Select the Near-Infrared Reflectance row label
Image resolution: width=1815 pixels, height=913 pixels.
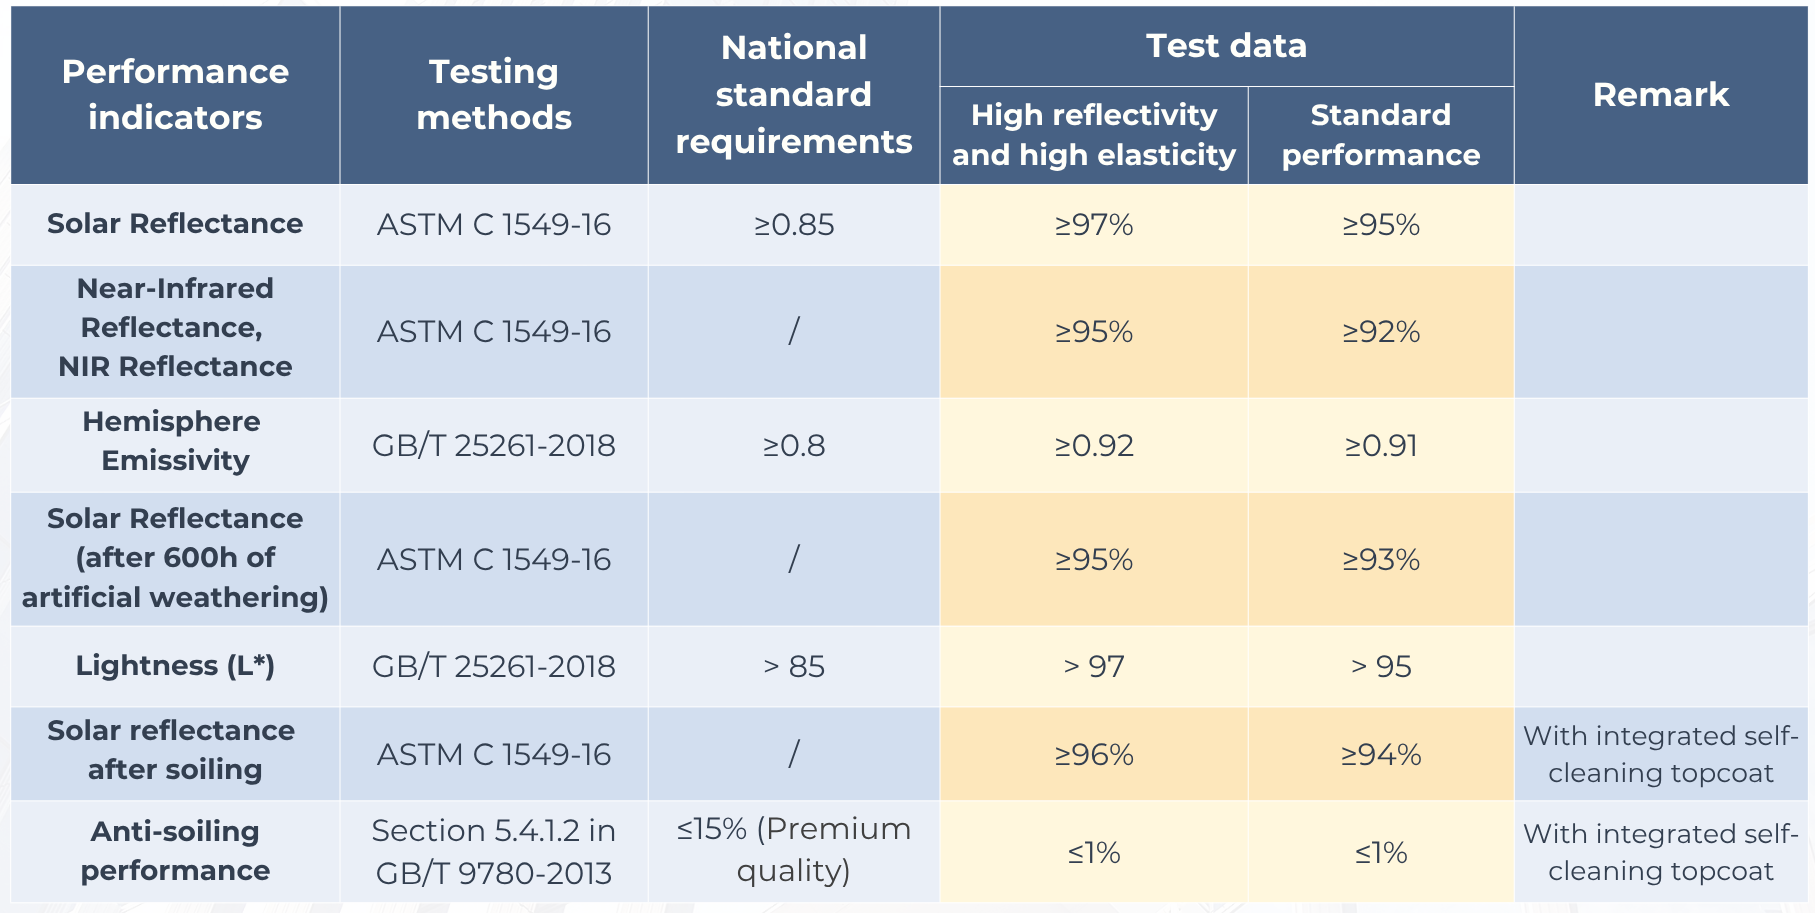(x=175, y=328)
